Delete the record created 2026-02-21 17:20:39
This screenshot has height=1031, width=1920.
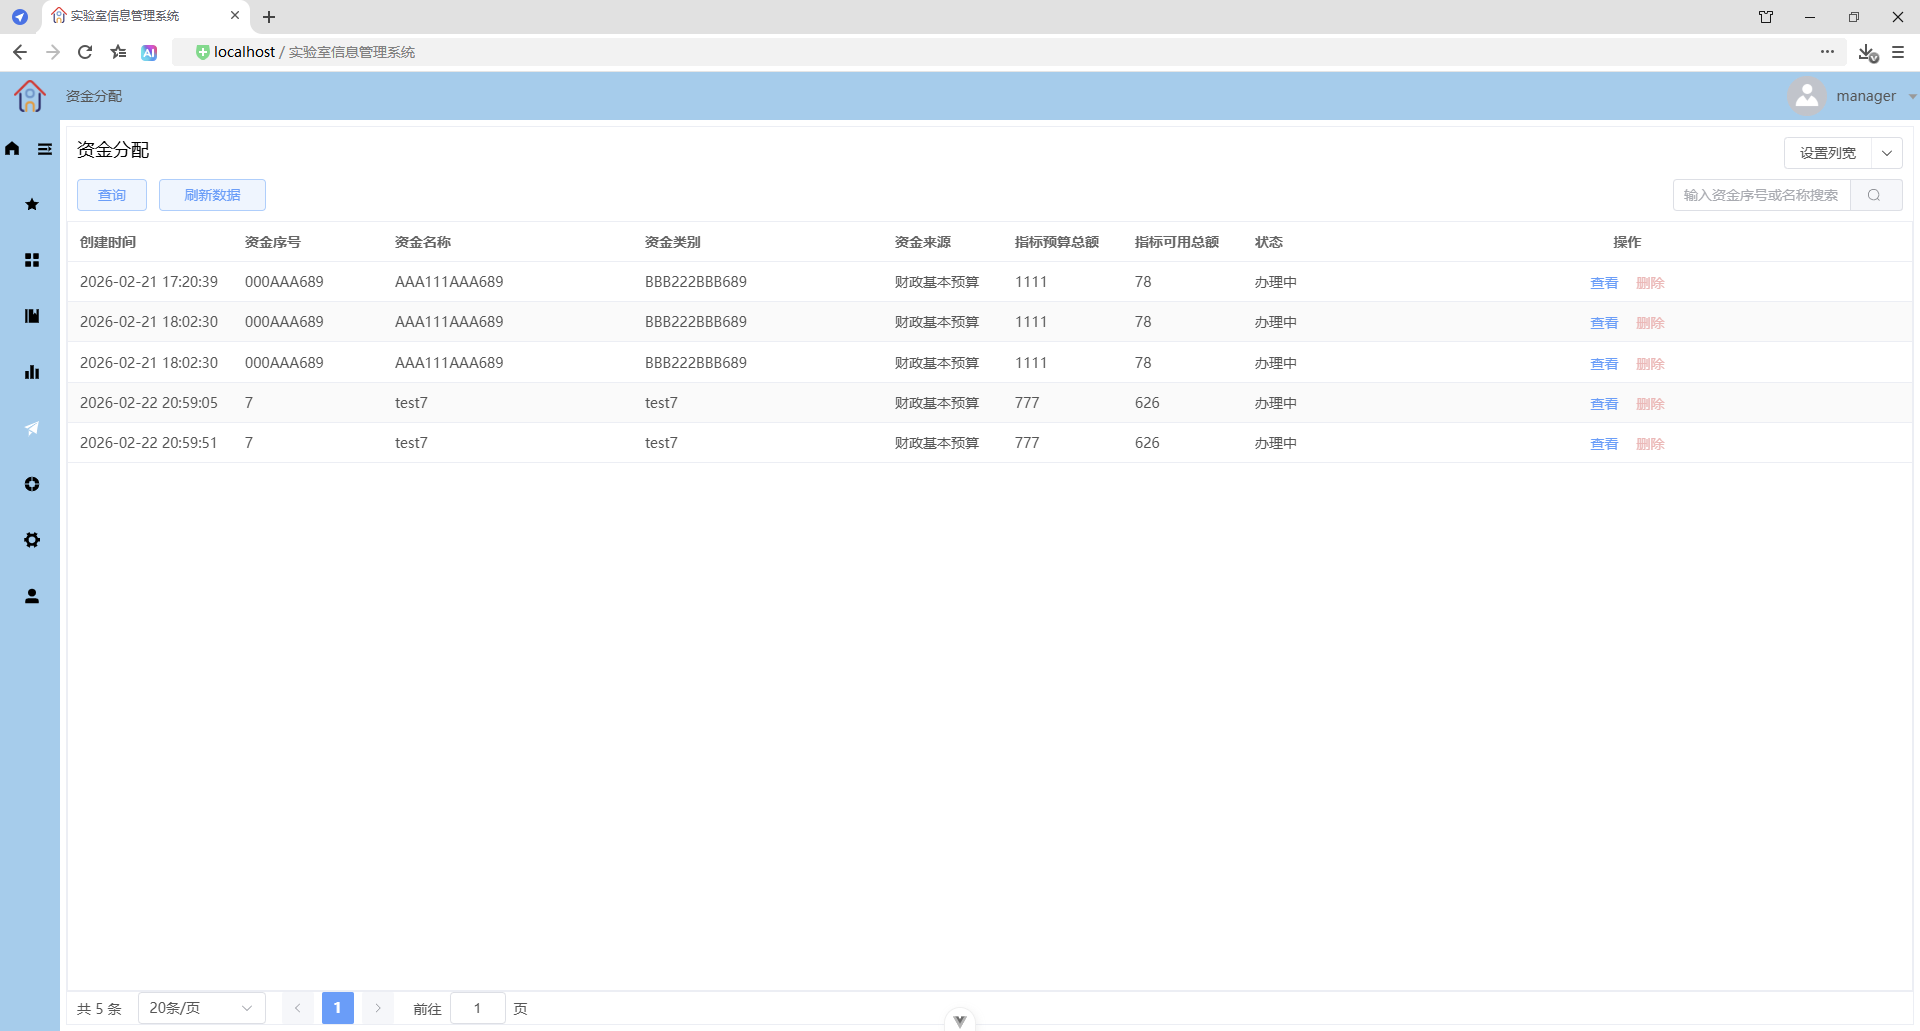(1650, 283)
